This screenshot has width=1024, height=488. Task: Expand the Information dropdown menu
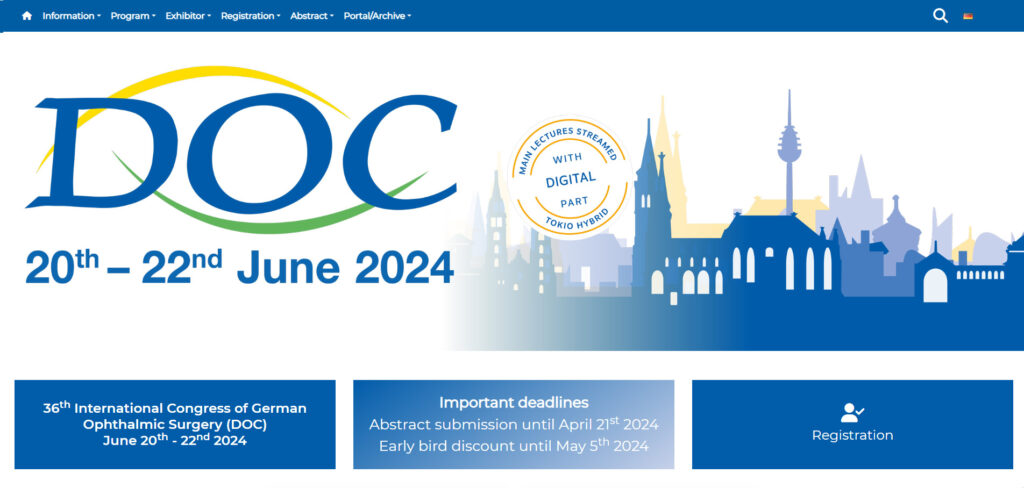click(x=71, y=16)
